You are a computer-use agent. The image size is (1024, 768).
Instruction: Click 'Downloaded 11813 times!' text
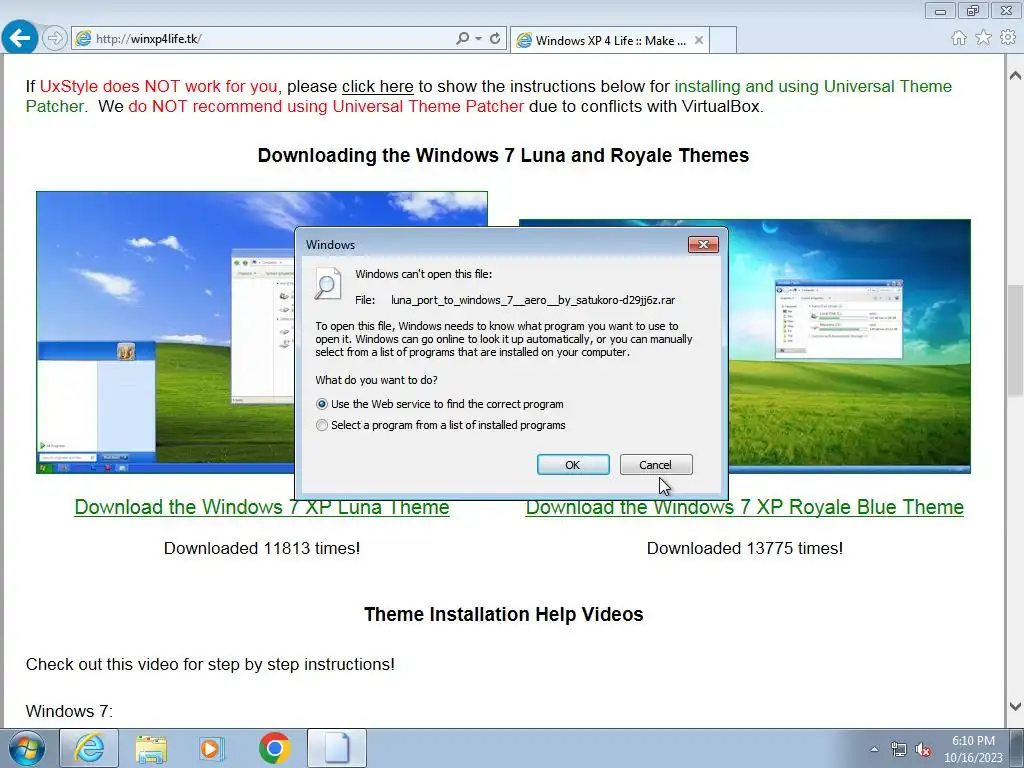[262, 548]
